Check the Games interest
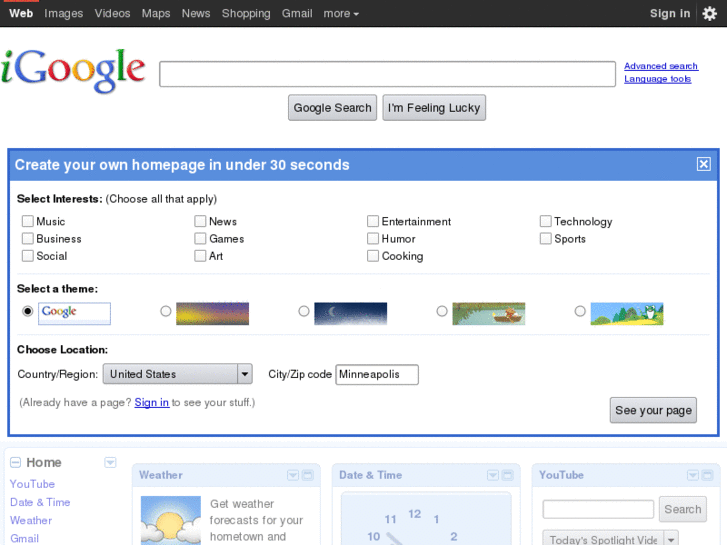The height and width of the screenshot is (545, 727). 200,238
